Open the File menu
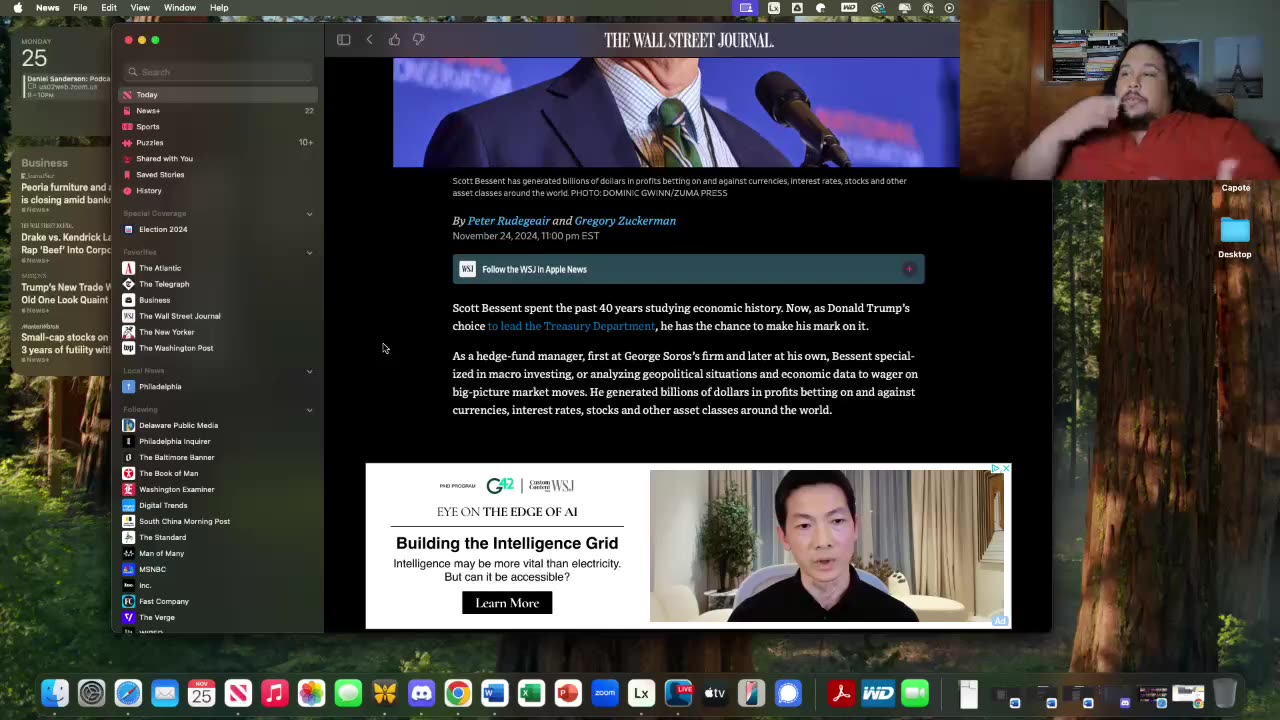1280x720 pixels. coord(80,8)
